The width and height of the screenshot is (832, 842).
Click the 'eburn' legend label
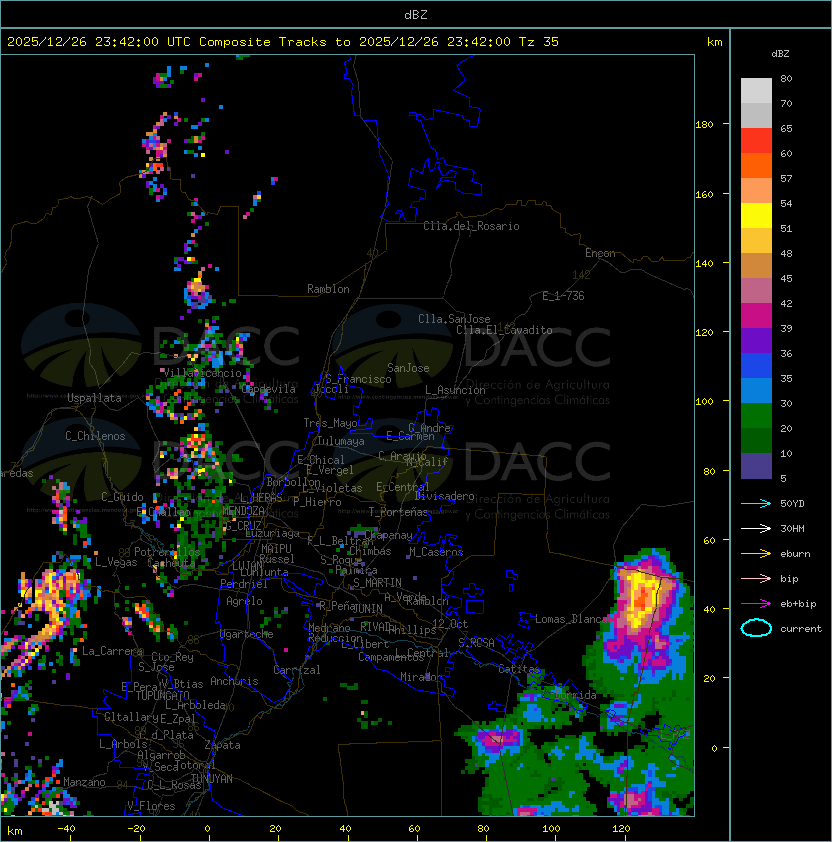[x=795, y=554]
